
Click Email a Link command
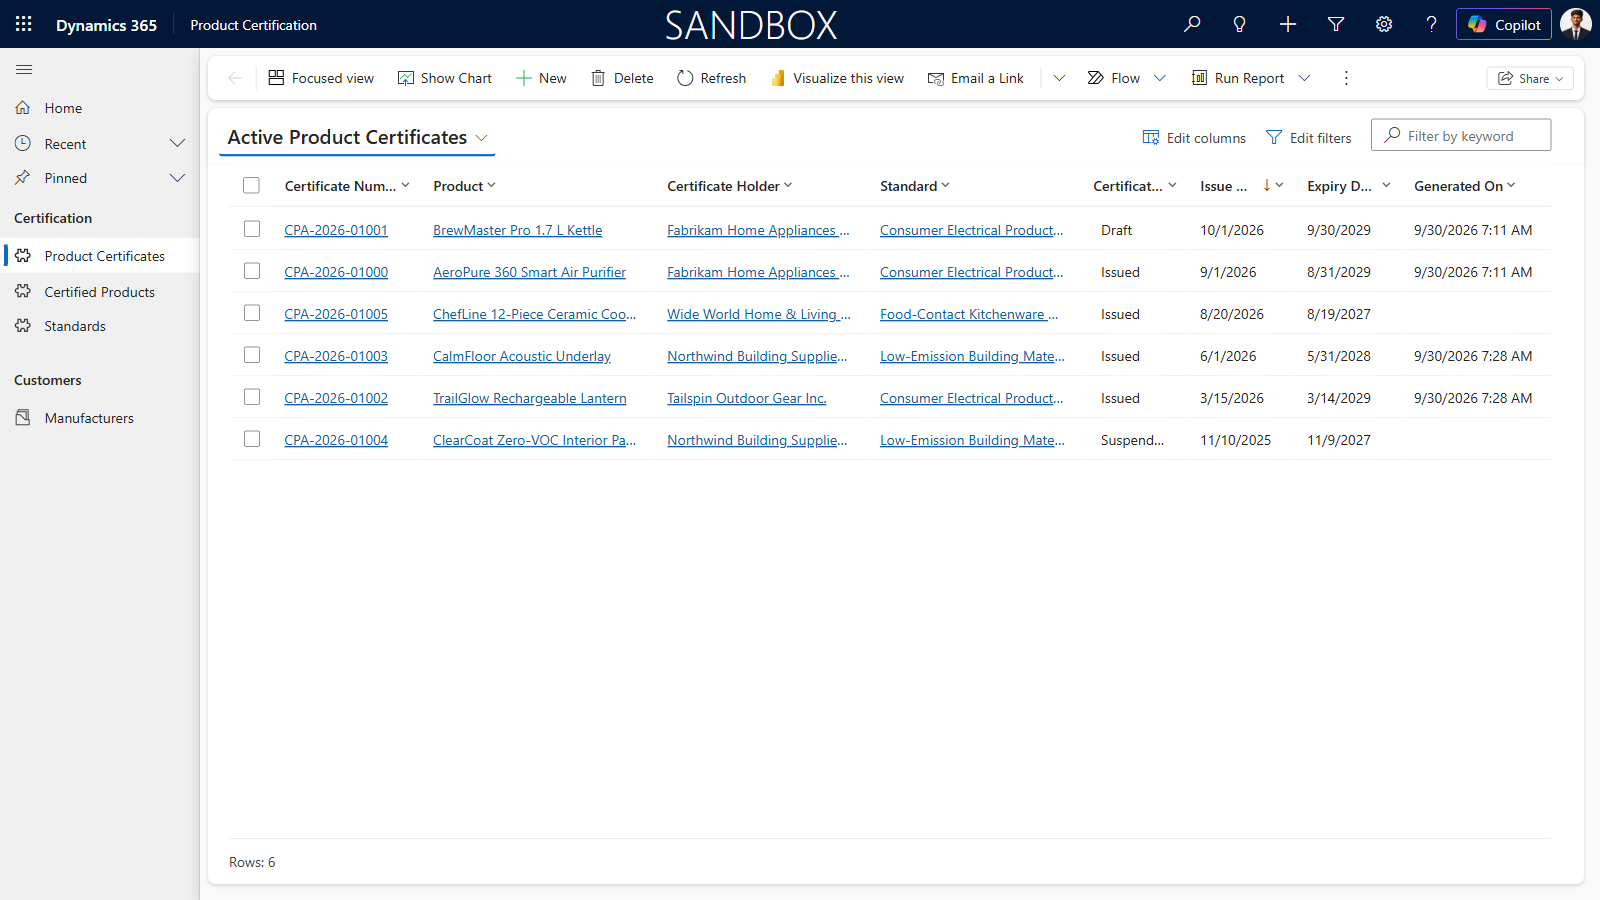(976, 78)
